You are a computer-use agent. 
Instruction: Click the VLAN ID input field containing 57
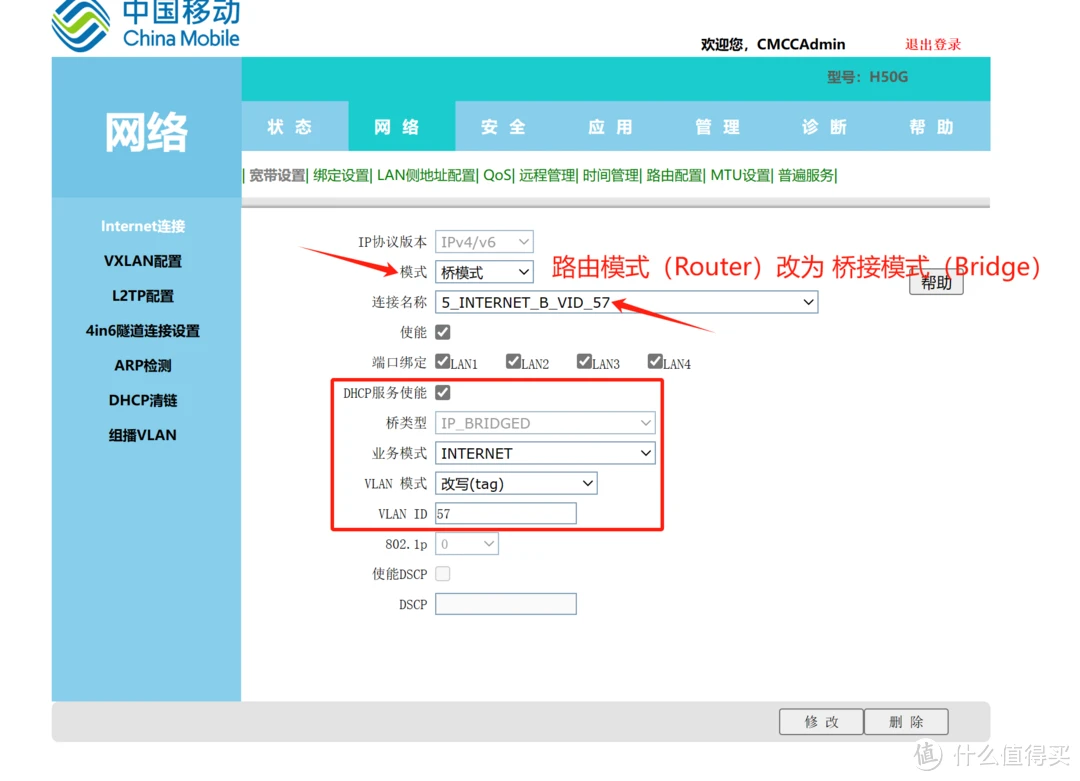pos(505,512)
